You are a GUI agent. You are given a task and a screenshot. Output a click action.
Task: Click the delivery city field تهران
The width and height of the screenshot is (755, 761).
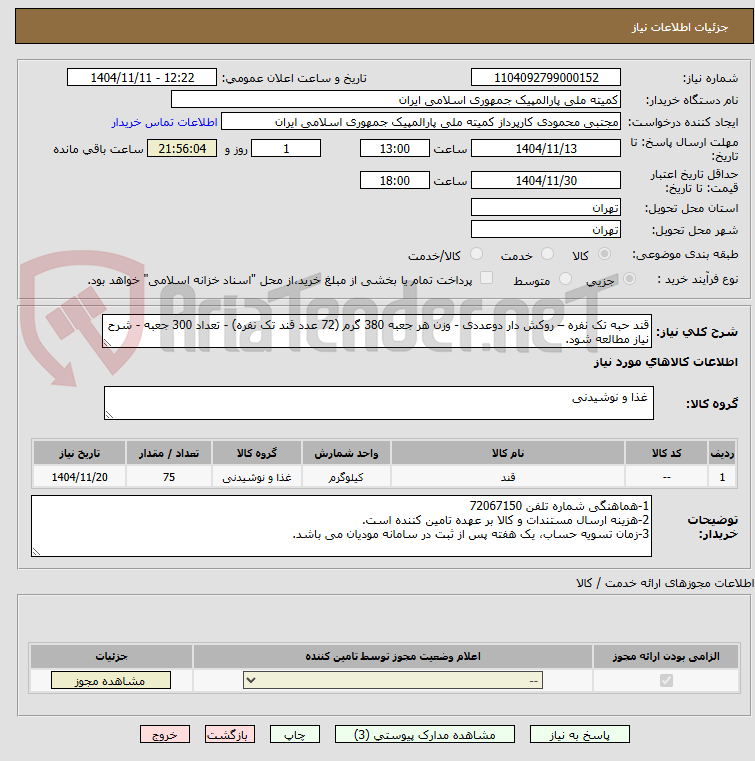click(x=546, y=229)
